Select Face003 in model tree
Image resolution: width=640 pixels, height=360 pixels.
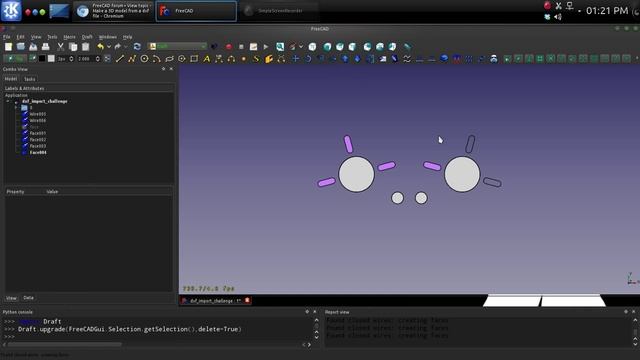coord(38,146)
